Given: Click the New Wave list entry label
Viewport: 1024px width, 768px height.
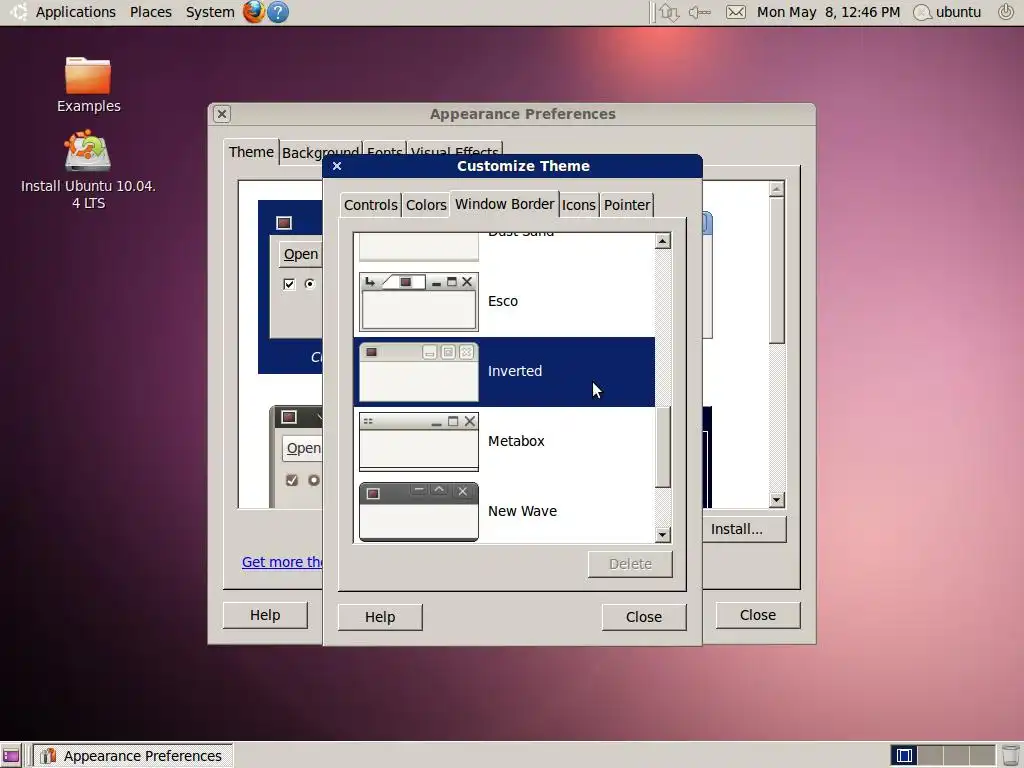Looking at the screenshot, I should 522,511.
